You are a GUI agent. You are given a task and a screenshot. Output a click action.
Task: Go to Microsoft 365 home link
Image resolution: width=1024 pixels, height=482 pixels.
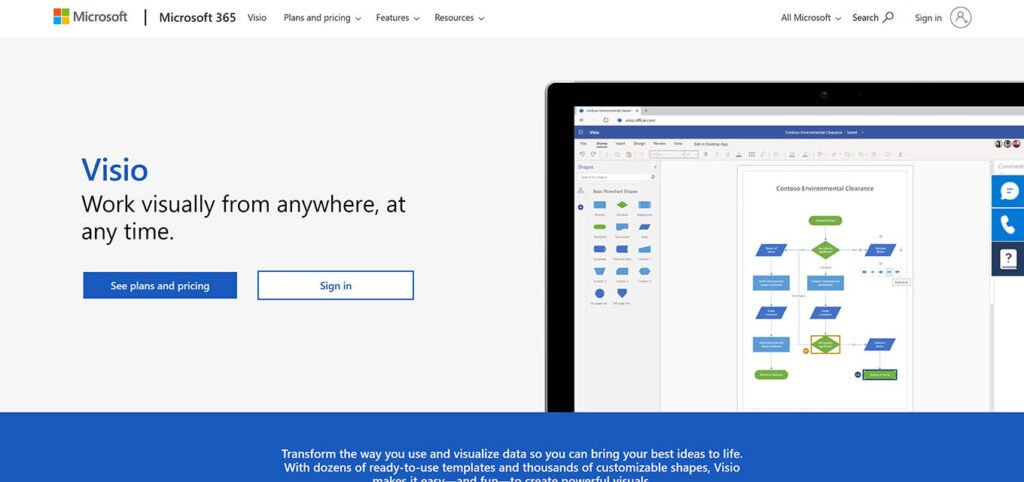(x=197, y=18)
